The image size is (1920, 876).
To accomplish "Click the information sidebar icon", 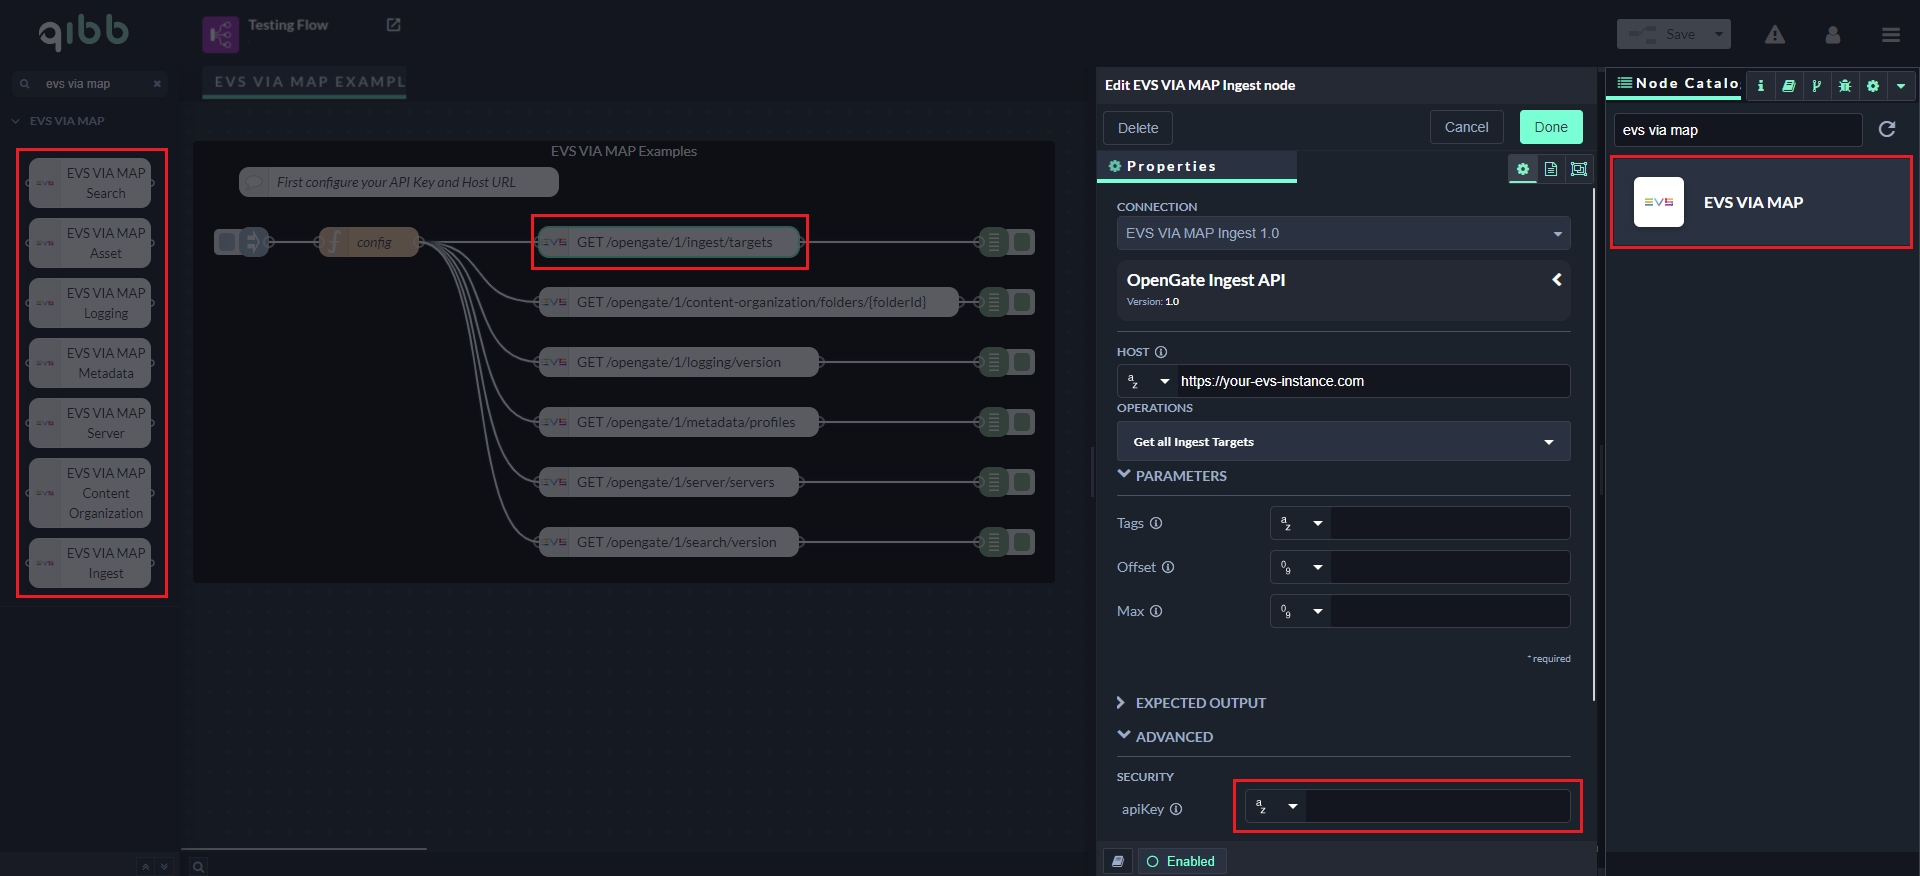I will (1761, 86).
